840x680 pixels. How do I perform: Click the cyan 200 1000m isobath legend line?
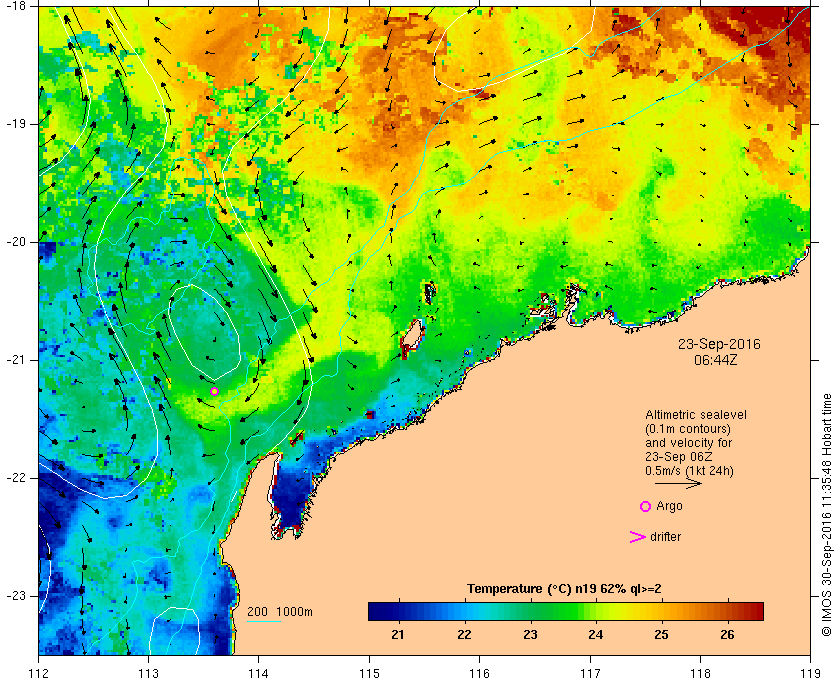point(264,622)
